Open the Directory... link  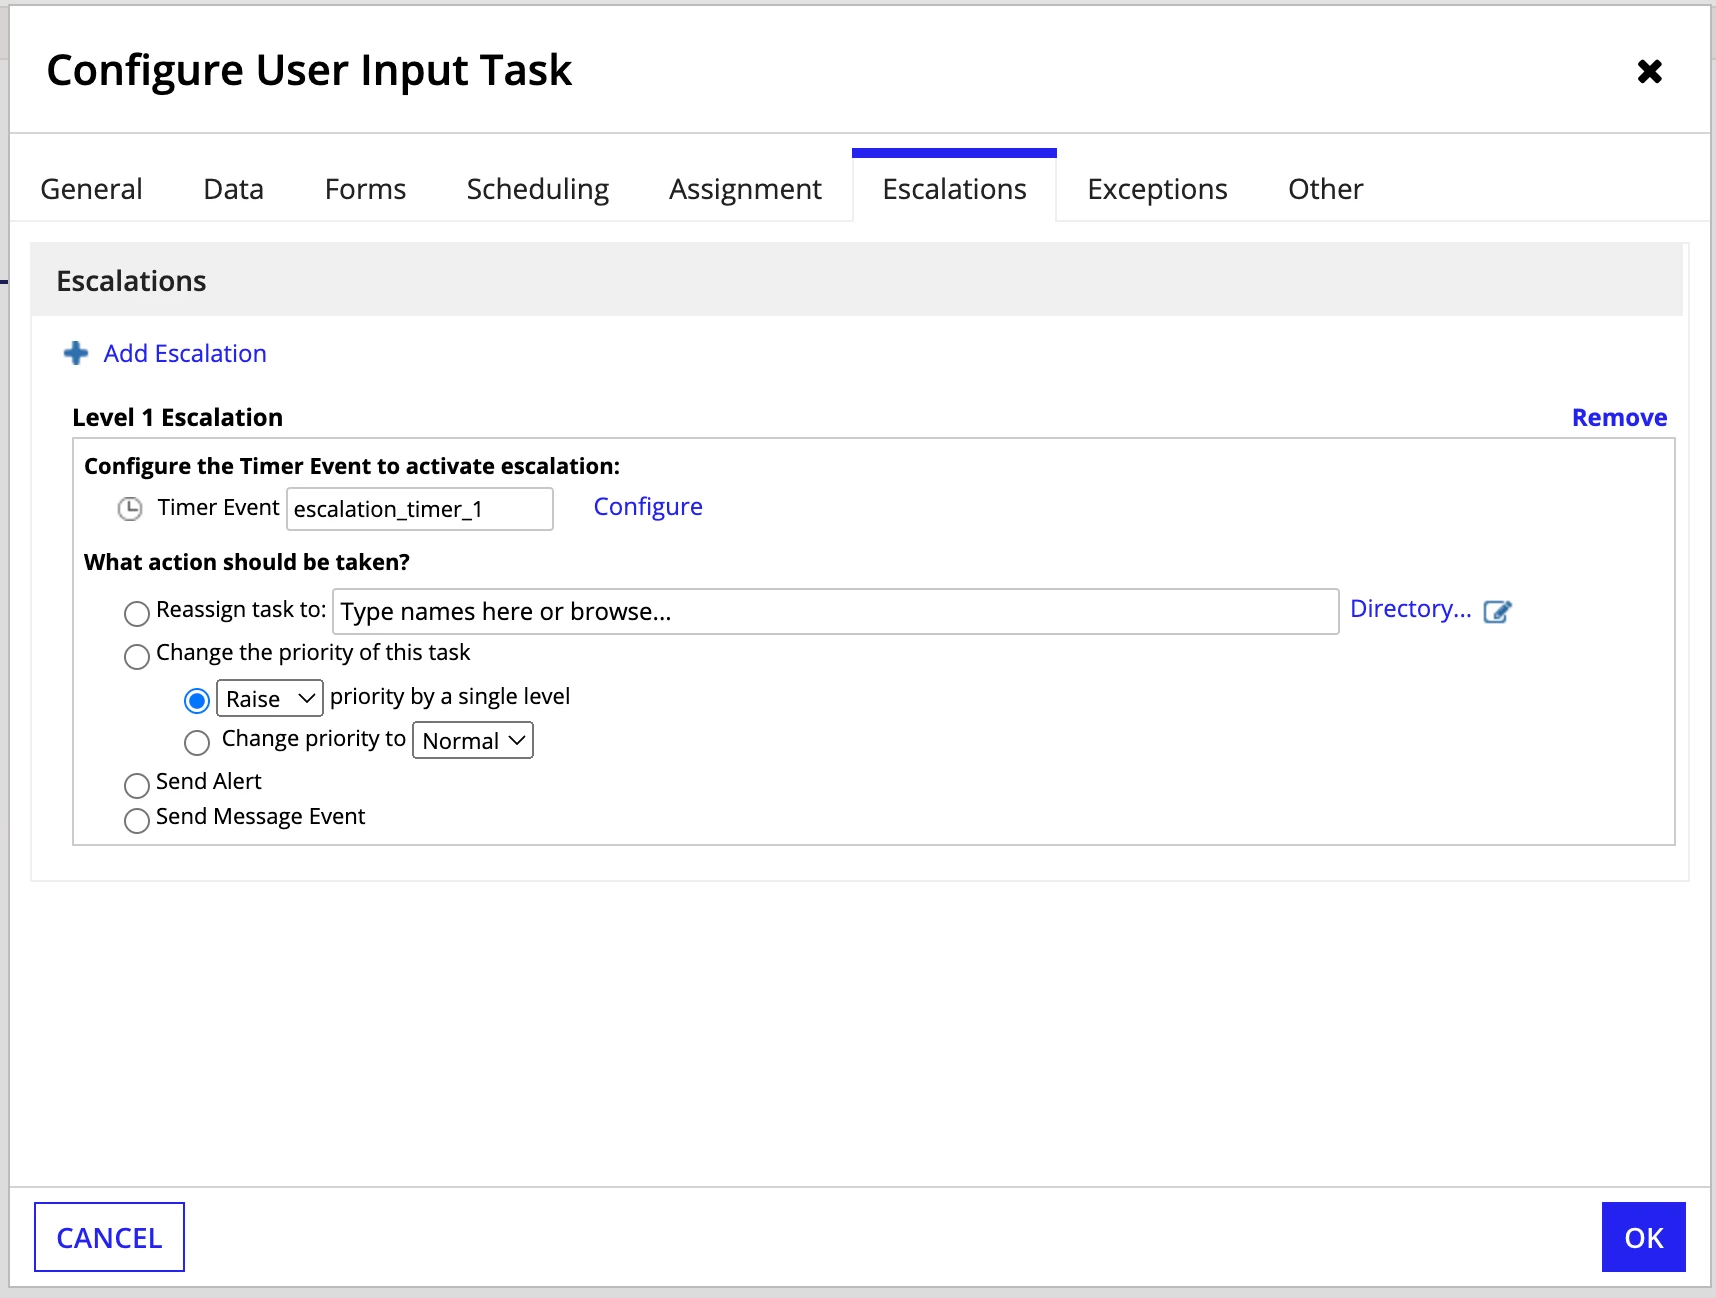[1410, 609]
